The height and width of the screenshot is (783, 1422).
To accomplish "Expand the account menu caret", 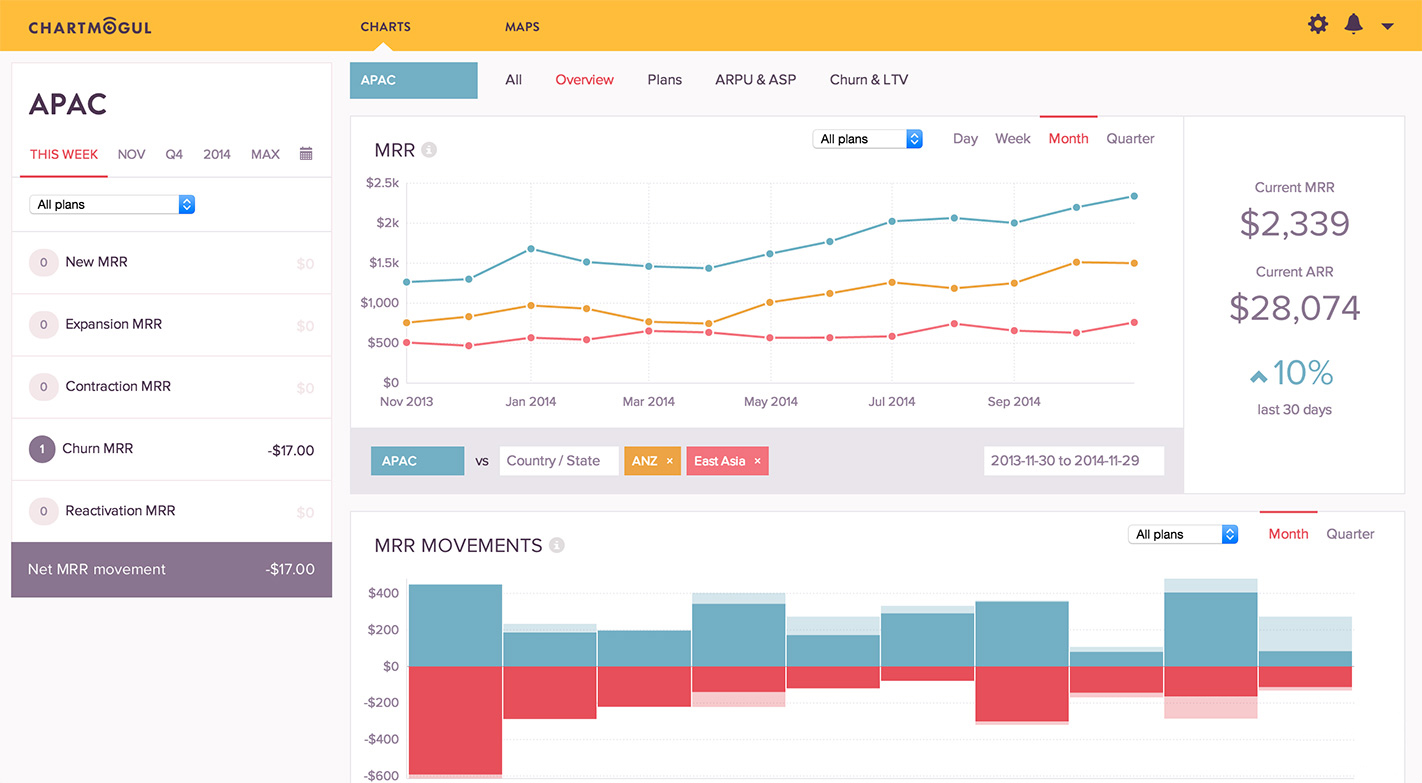I will pyautogui.click(x=1387, y=27).
